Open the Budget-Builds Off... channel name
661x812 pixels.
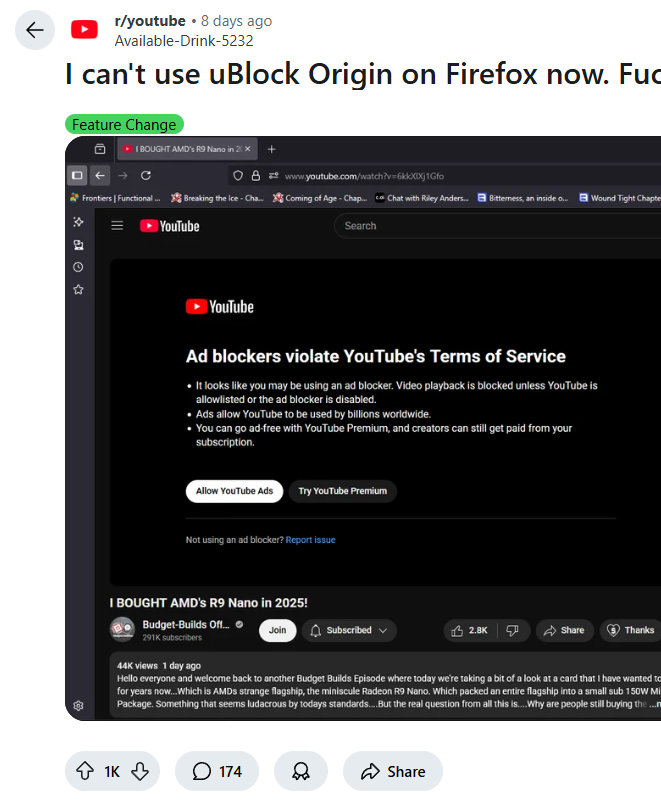[186, 625]
